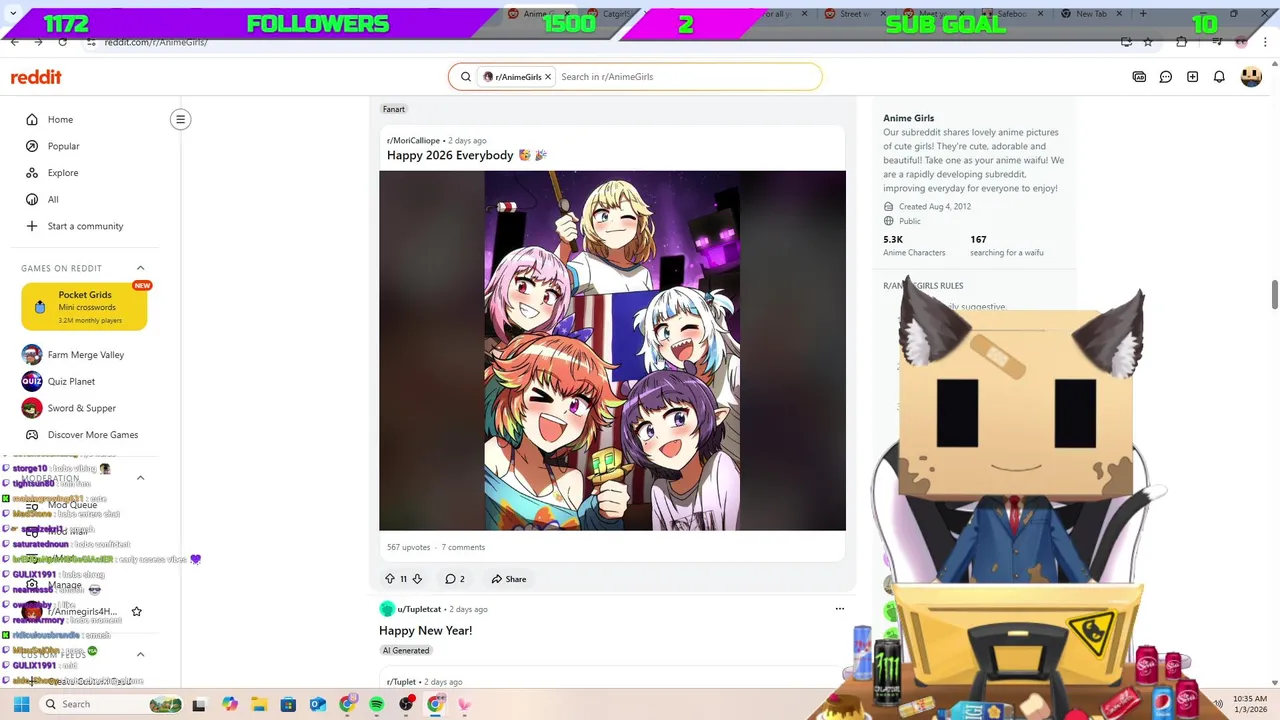Open Outlook from the taskbar
The width and height of the screenshot is (1280, 720).
pos(318,704)
